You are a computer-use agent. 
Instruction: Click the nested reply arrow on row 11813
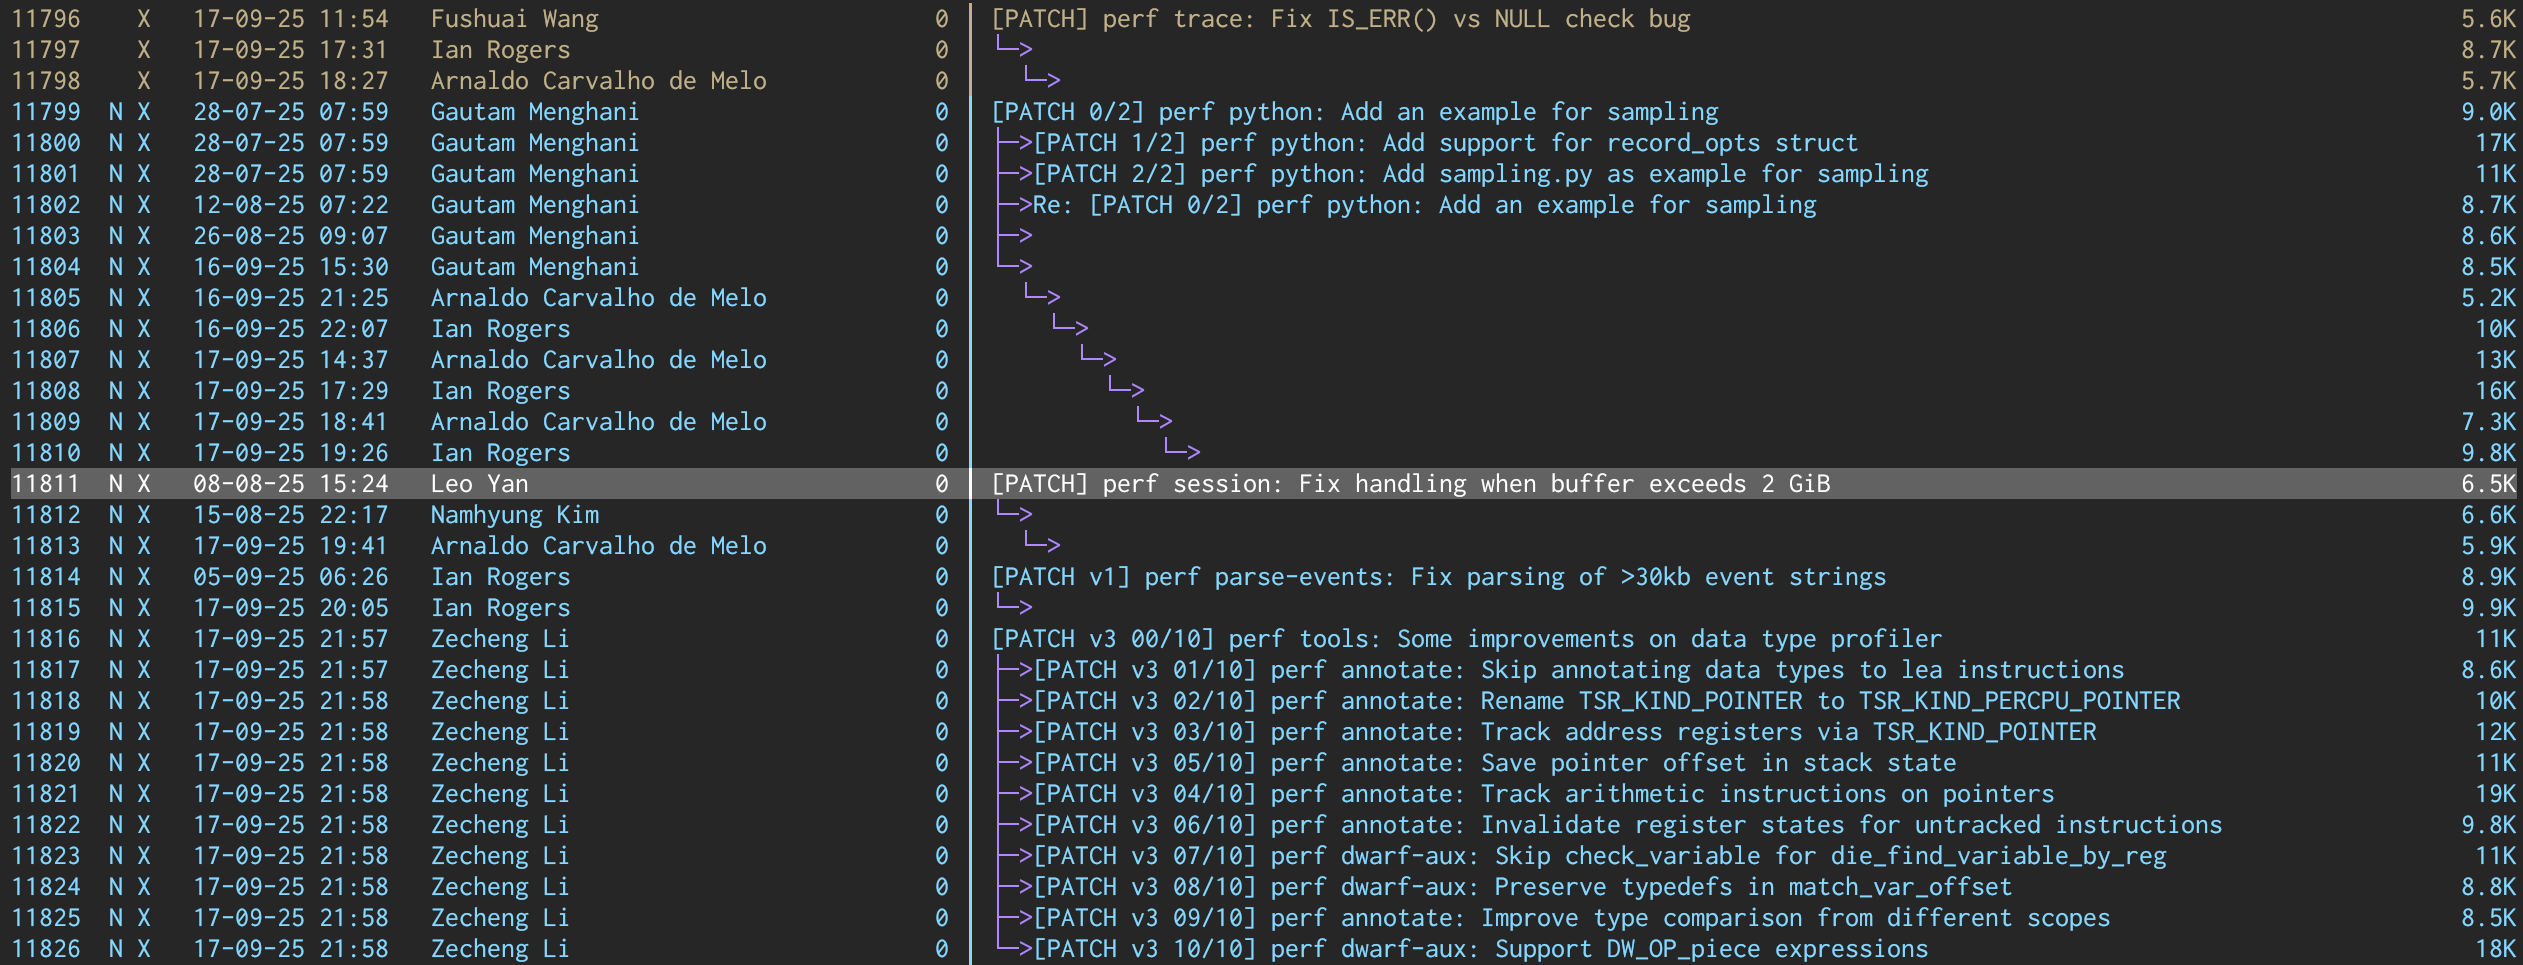1042,545
